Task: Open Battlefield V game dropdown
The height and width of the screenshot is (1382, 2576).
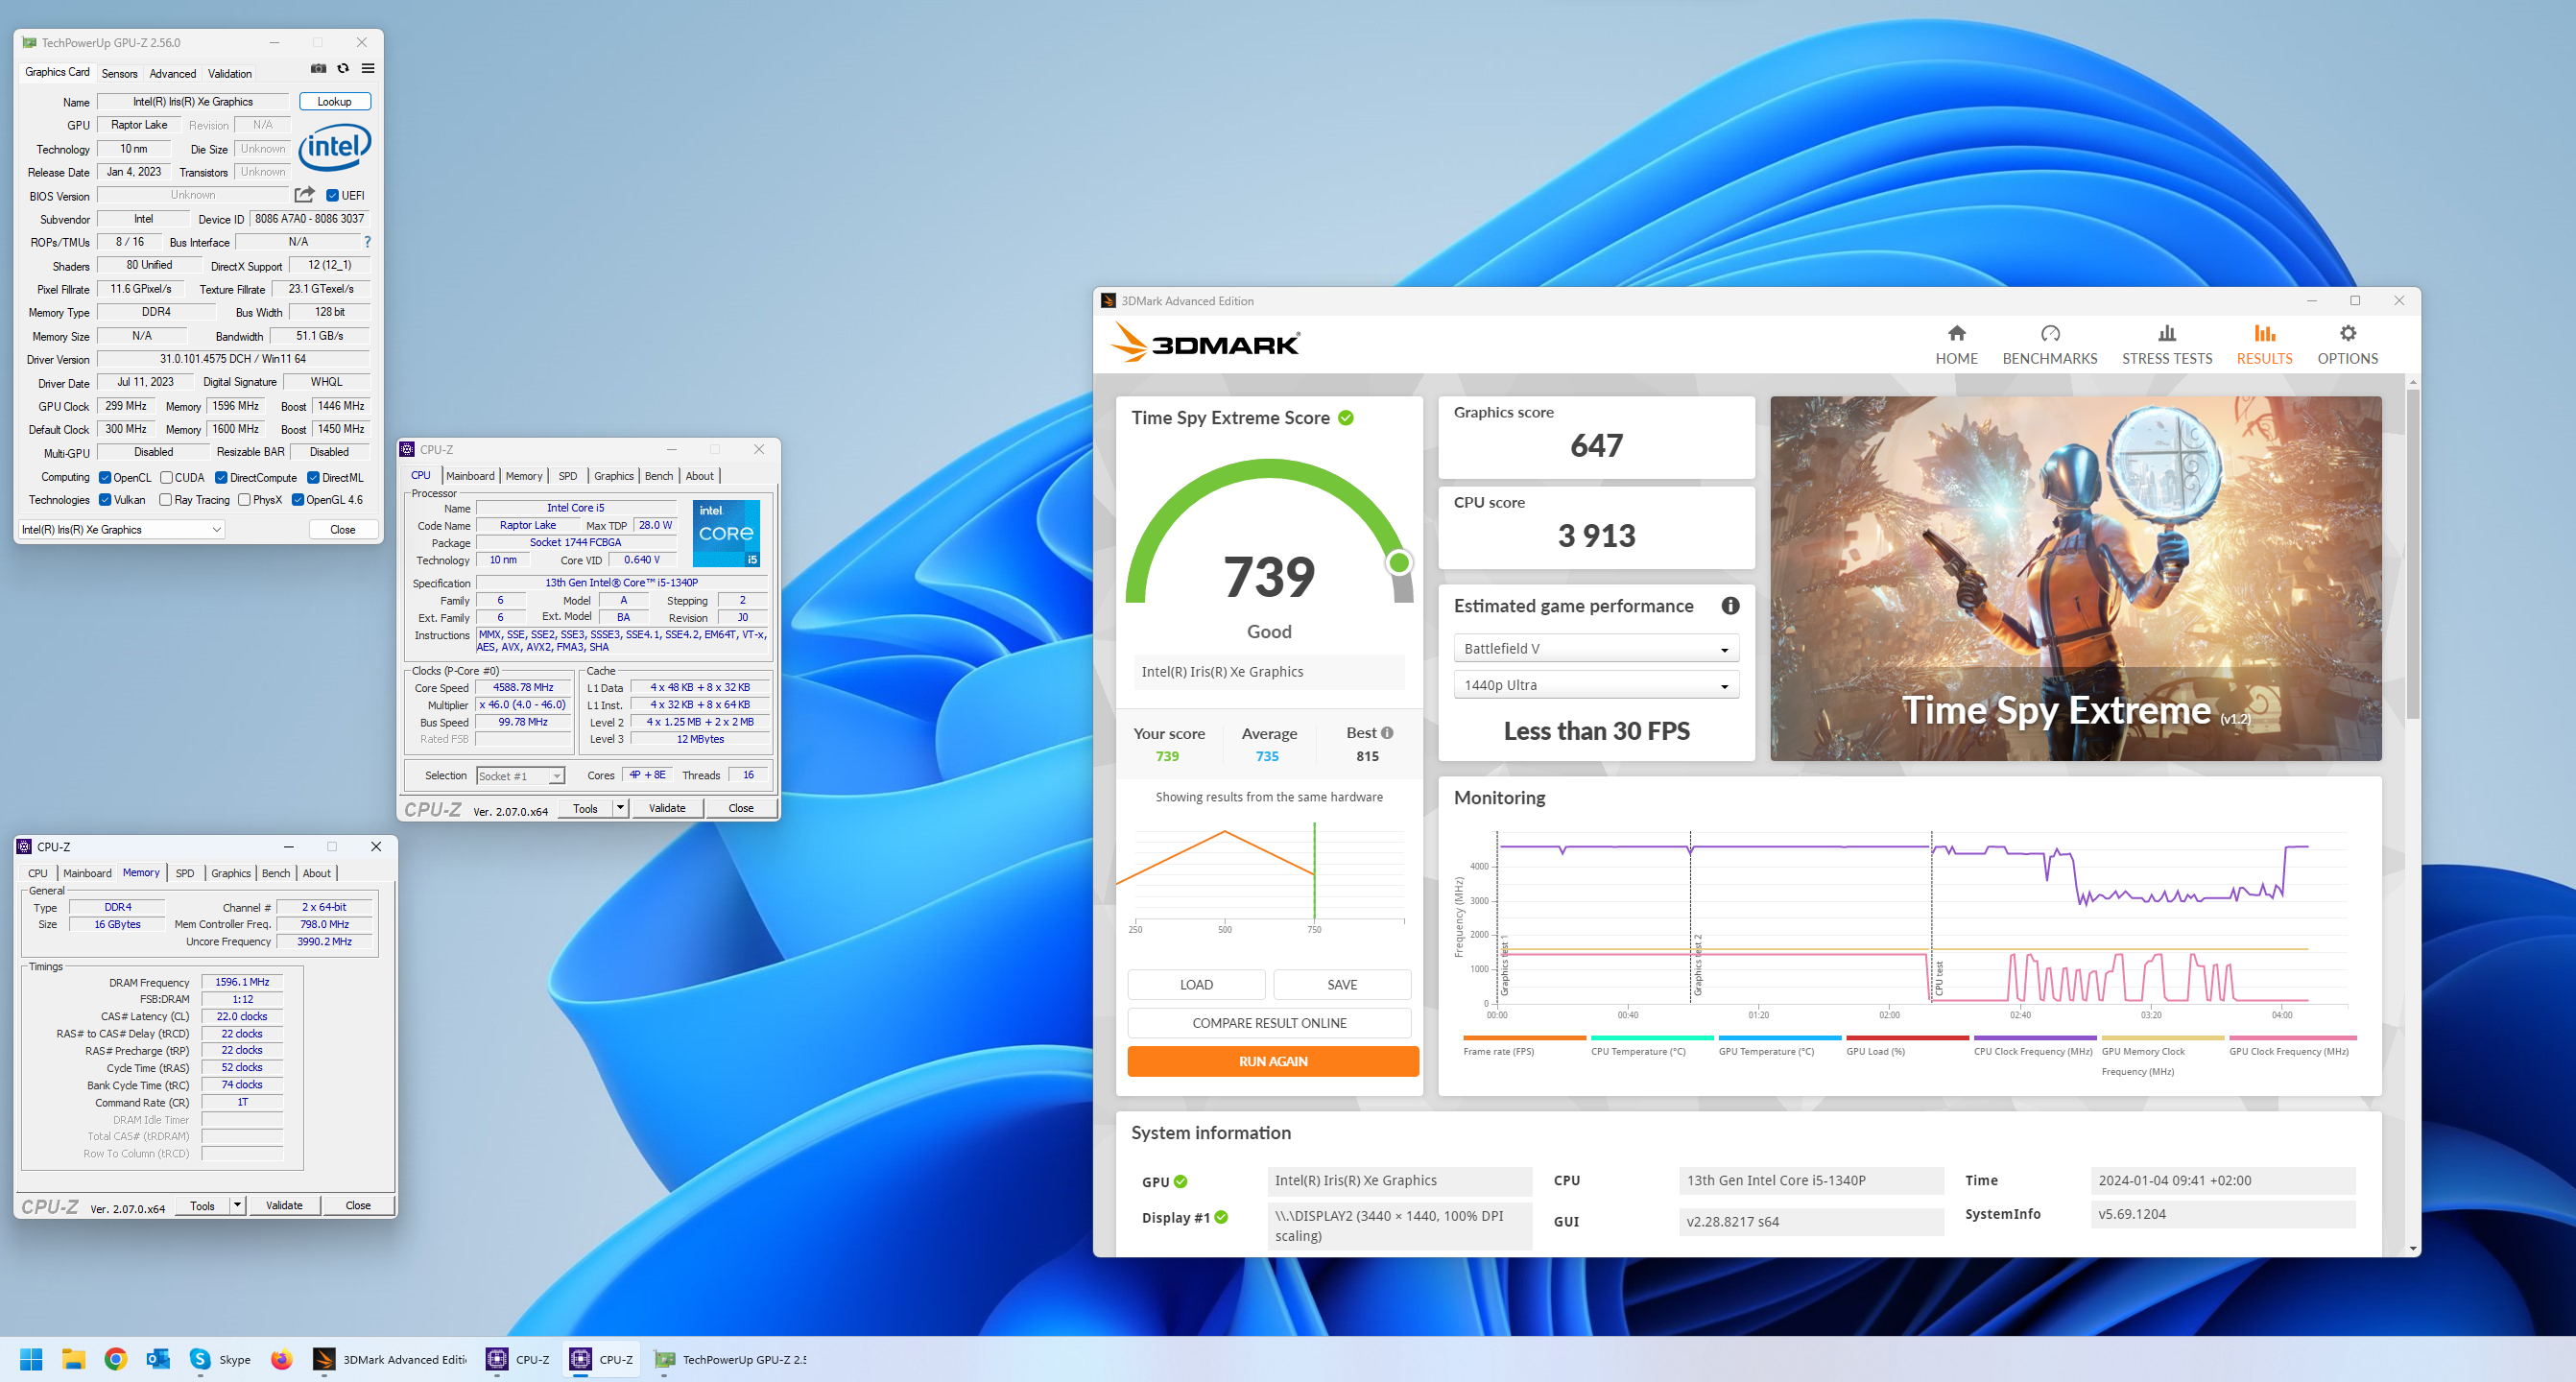Action: pos(1596,649)
